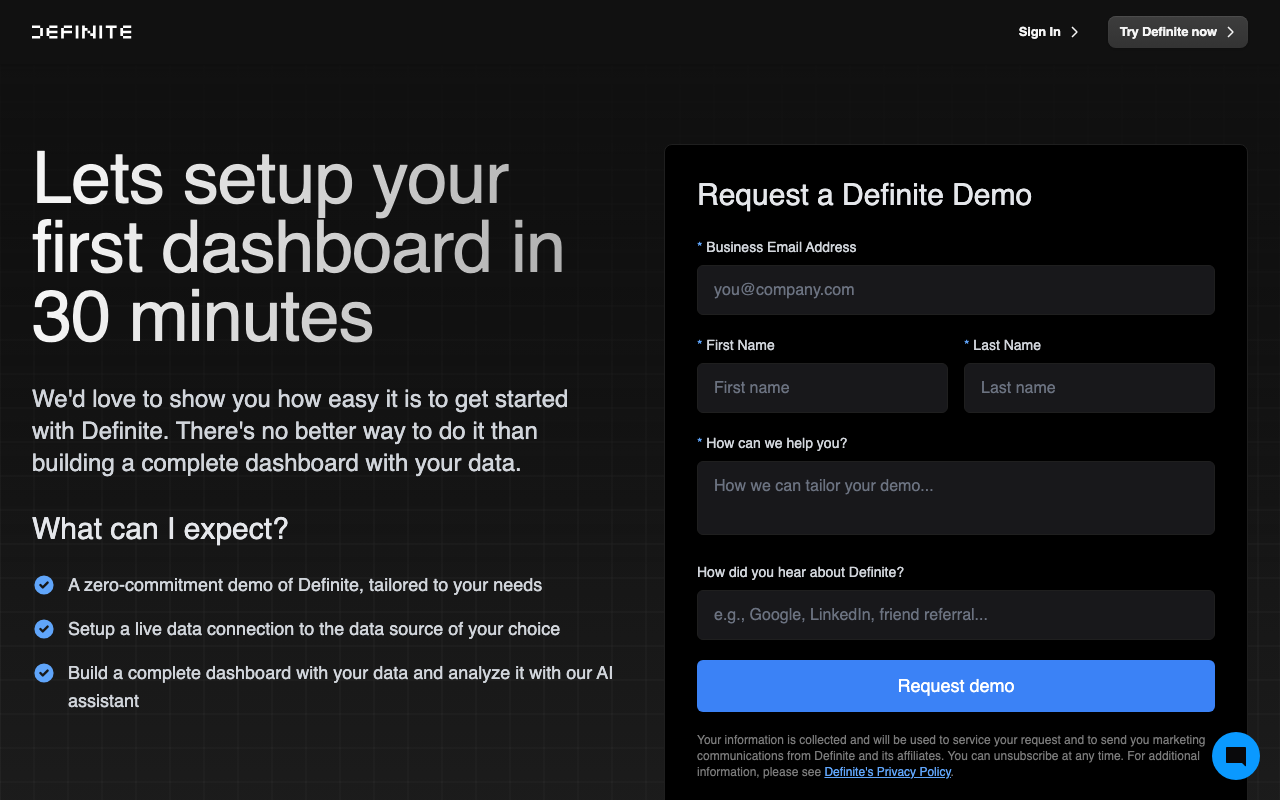Click the text Build a complete dashboard with your data
This screenshot has height=800, width=1280.
point(340,687)
